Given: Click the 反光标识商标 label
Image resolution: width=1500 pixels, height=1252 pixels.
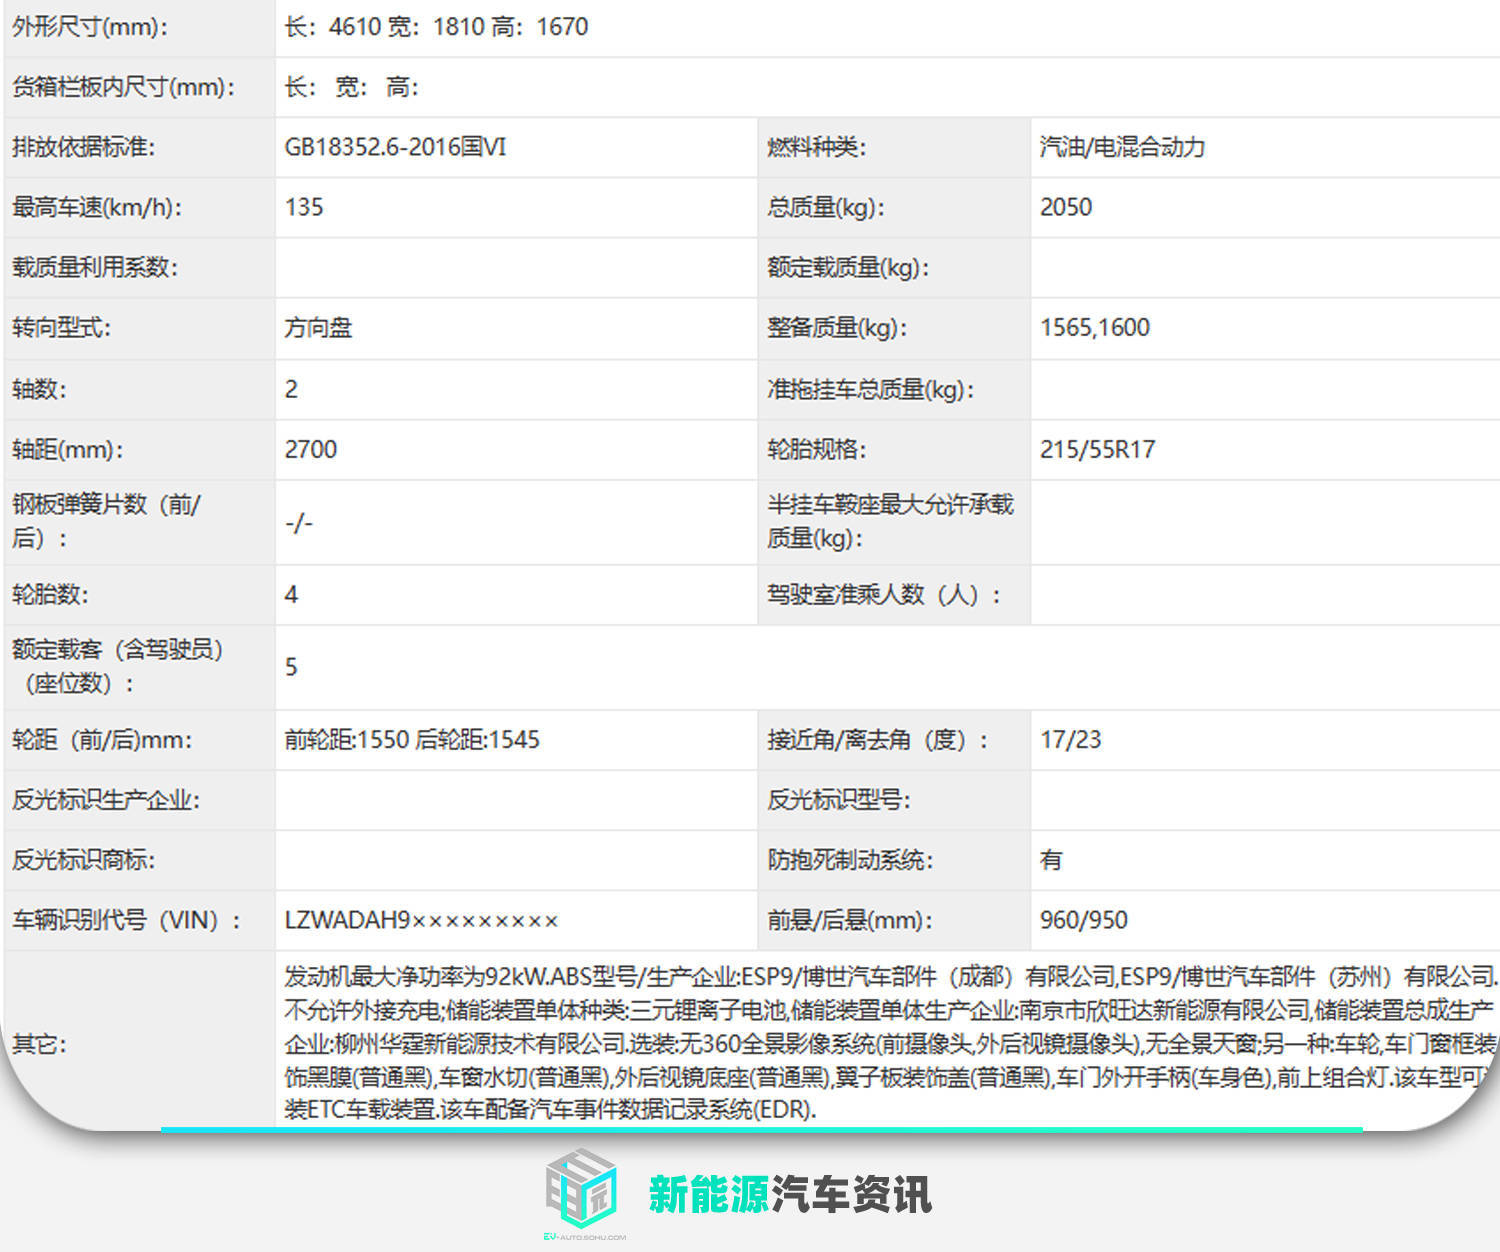Looking at the screenshot, I should [x=84, y=859].
